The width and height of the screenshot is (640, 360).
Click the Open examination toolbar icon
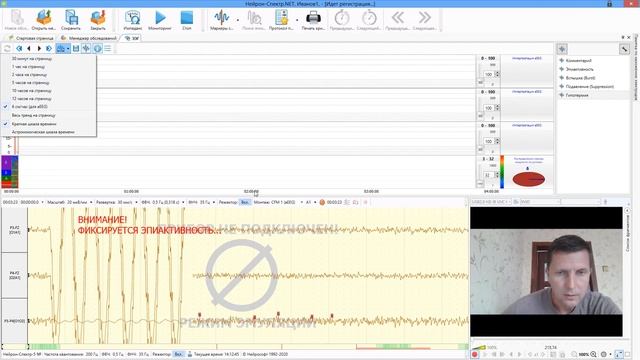44,18
